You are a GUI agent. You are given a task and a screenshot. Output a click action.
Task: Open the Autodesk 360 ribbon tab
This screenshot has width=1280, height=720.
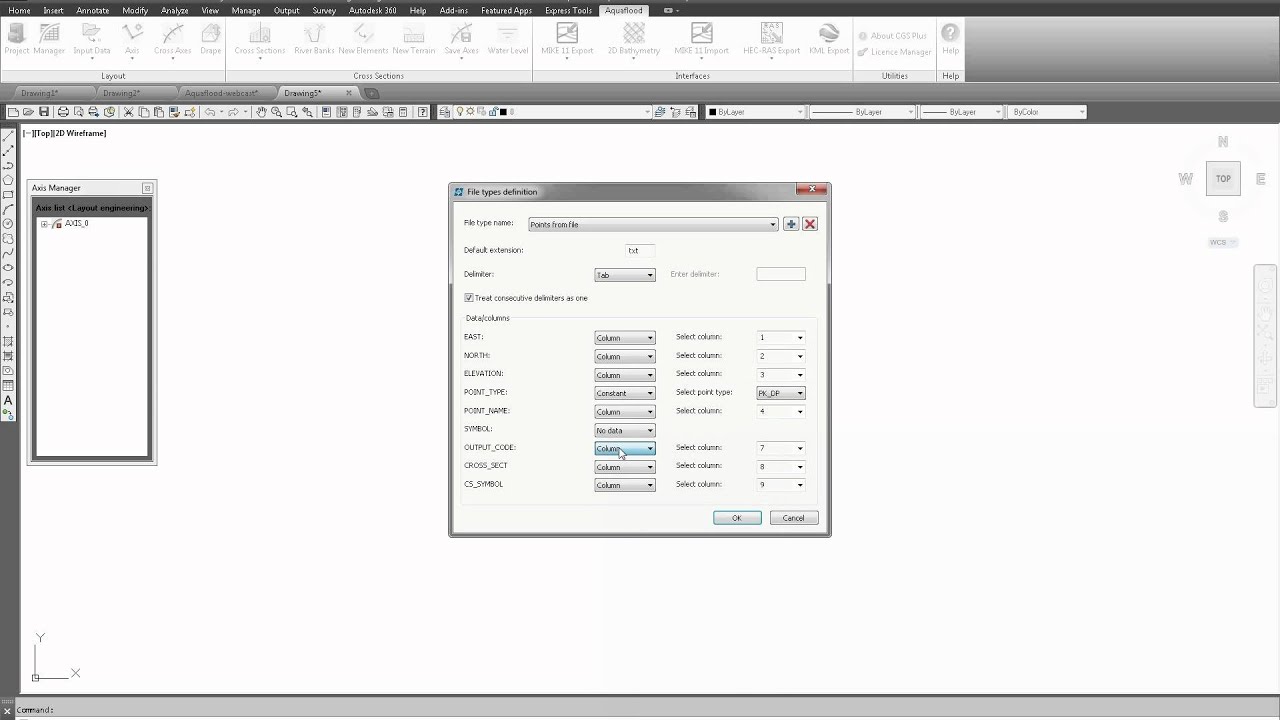(372, 10)
